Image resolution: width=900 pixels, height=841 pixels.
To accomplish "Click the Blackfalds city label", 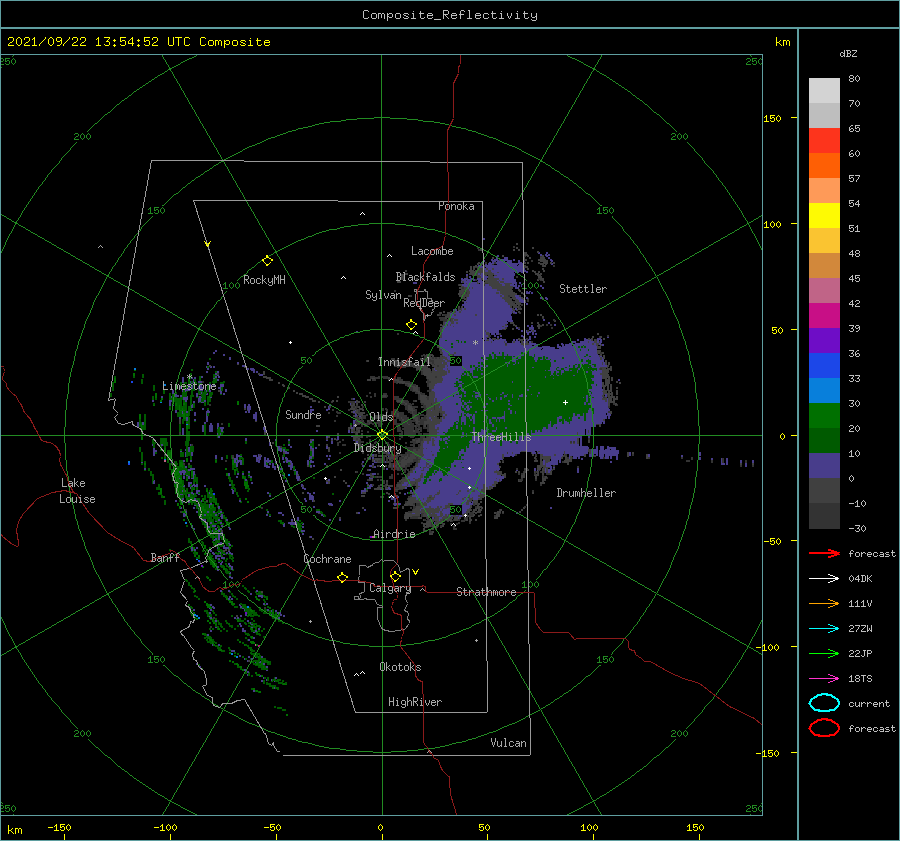I will click(x=425, y=277).
